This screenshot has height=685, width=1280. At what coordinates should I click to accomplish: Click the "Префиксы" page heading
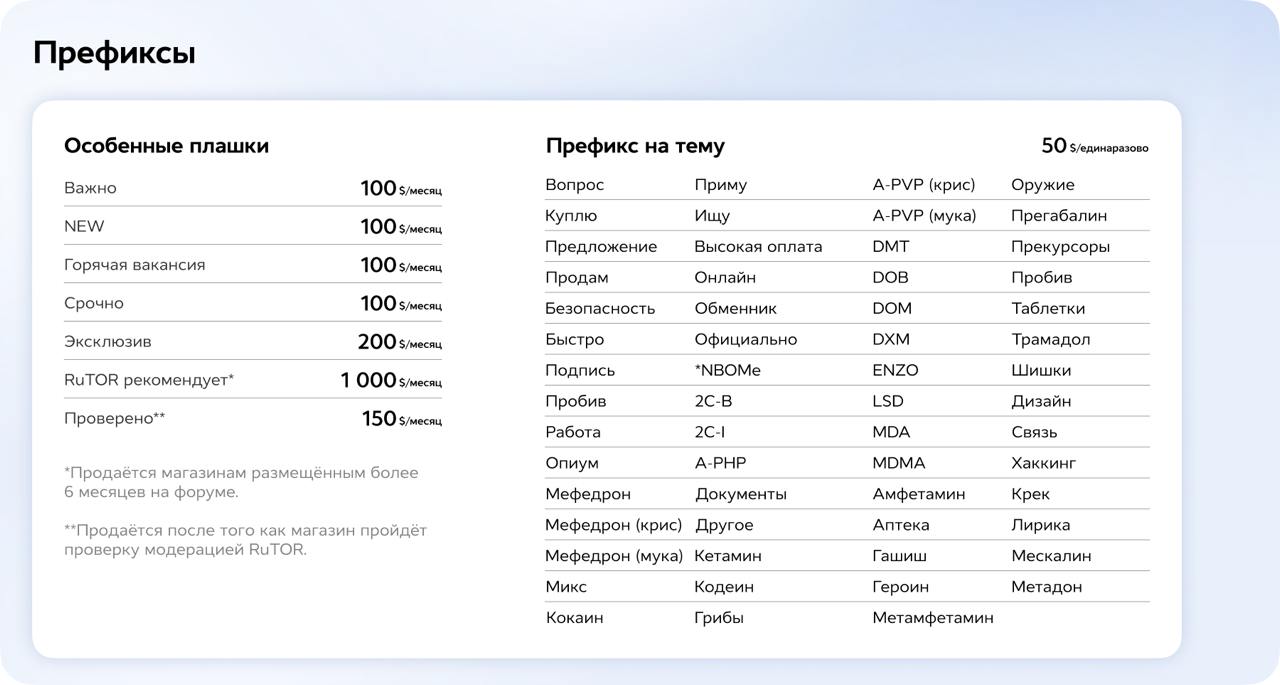pyautogui.click(x=114, y=53)
